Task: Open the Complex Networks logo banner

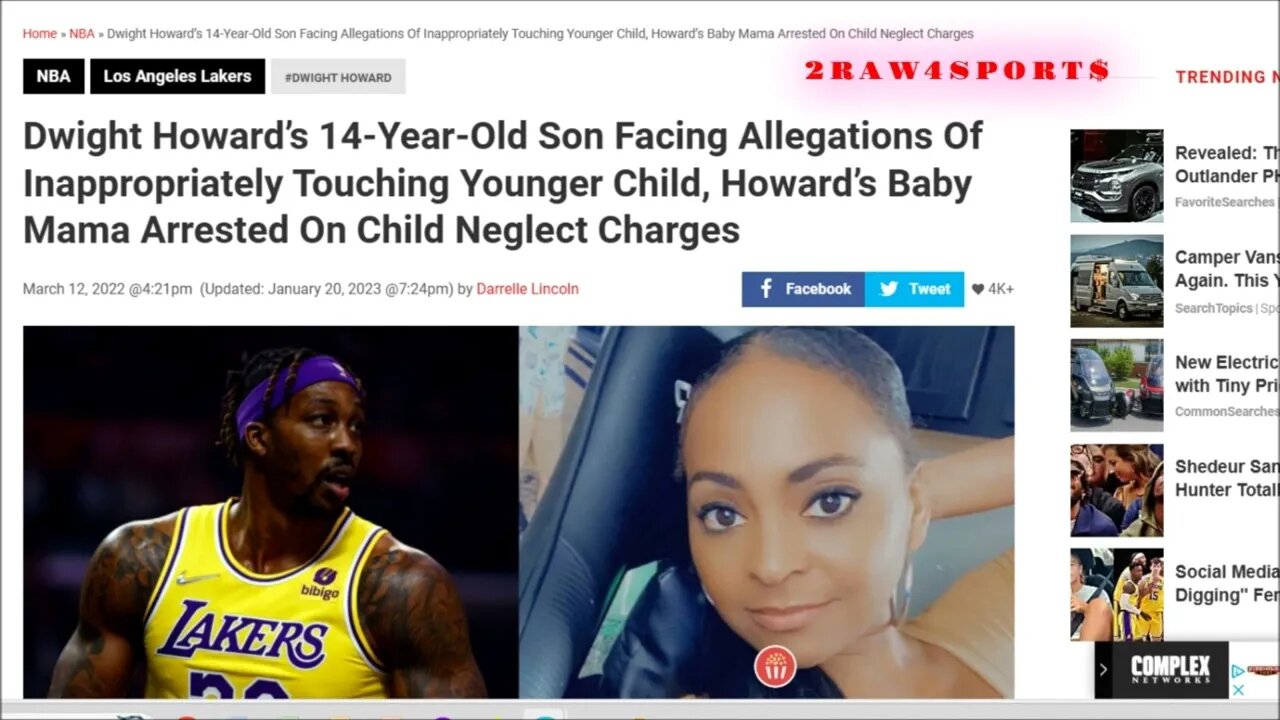Action: 1170,669
